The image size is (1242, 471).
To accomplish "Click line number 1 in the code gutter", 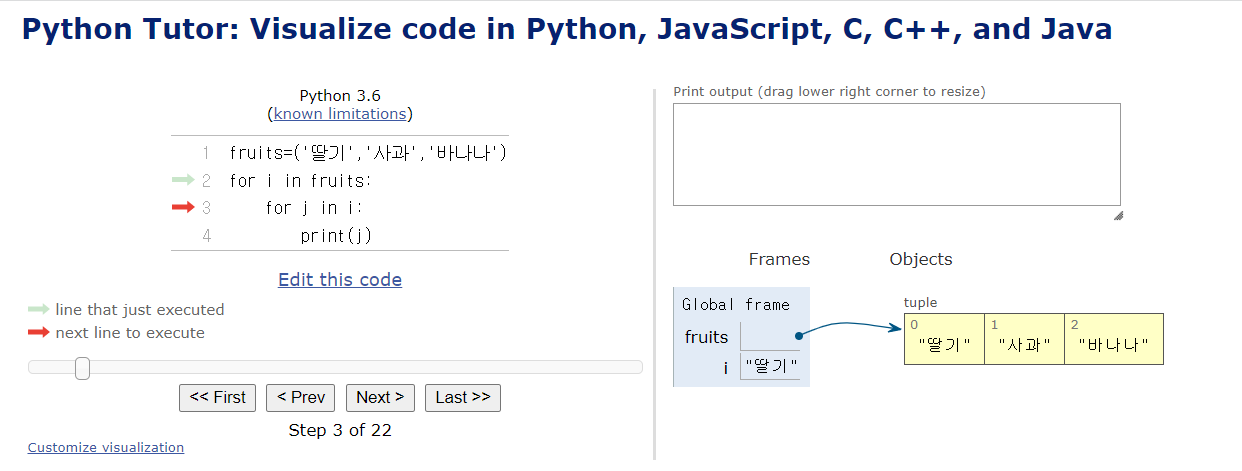I will click(x=206, y=153).
